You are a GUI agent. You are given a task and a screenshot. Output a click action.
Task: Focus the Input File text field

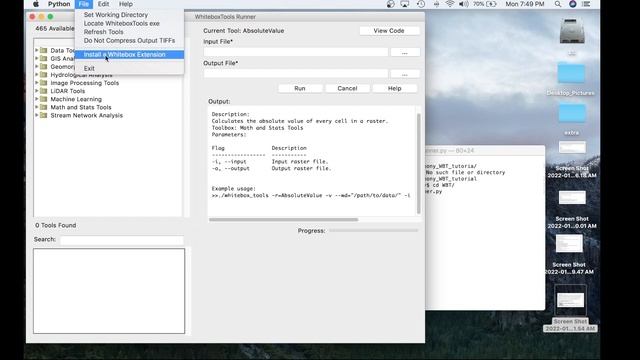point(296,52)
